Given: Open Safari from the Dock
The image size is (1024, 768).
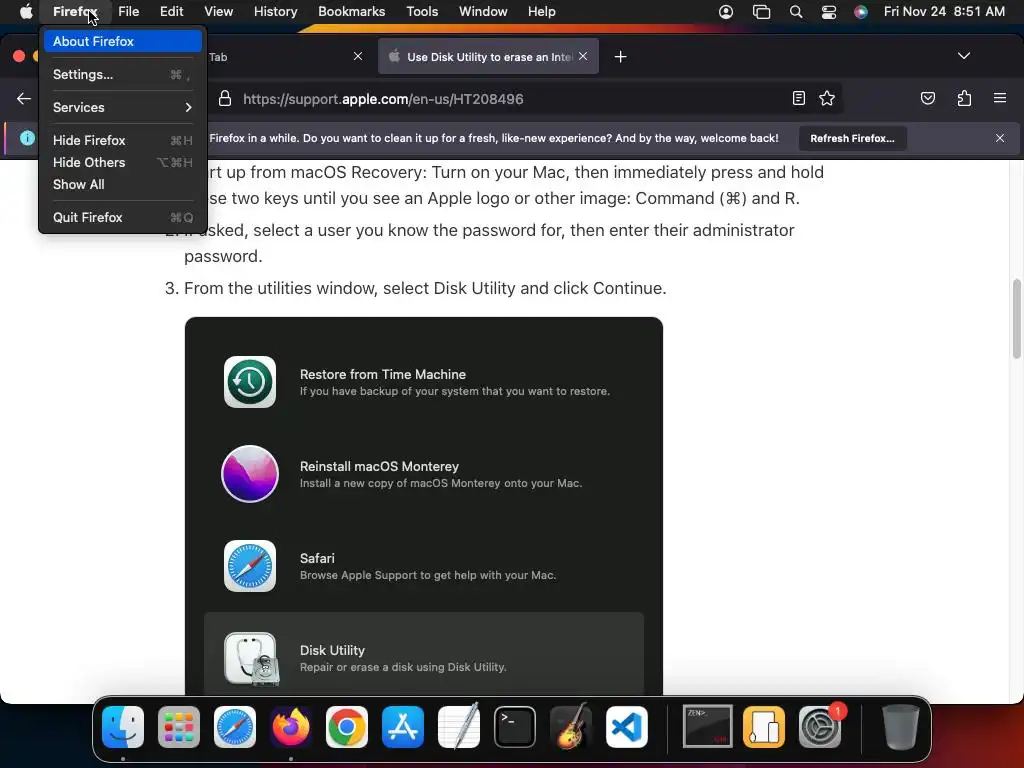Looking at the screenshot, I should click(234, 727).
